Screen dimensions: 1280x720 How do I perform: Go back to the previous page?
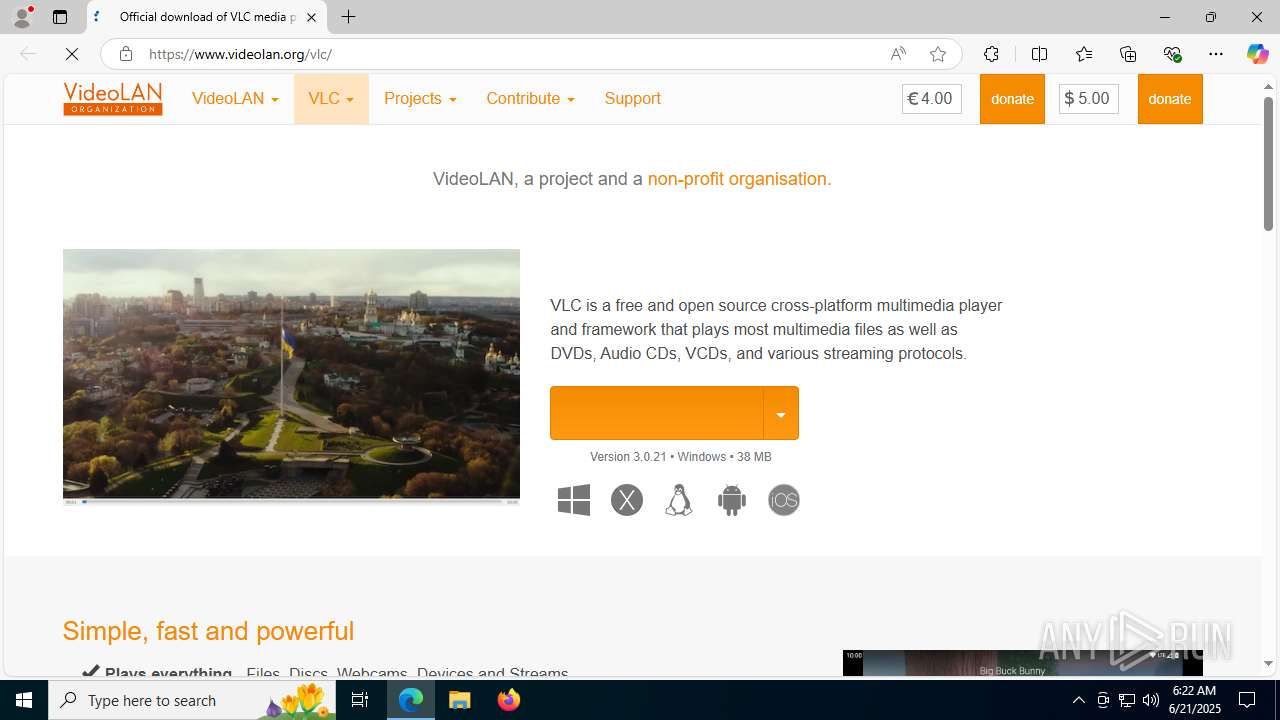pos(28,54)
